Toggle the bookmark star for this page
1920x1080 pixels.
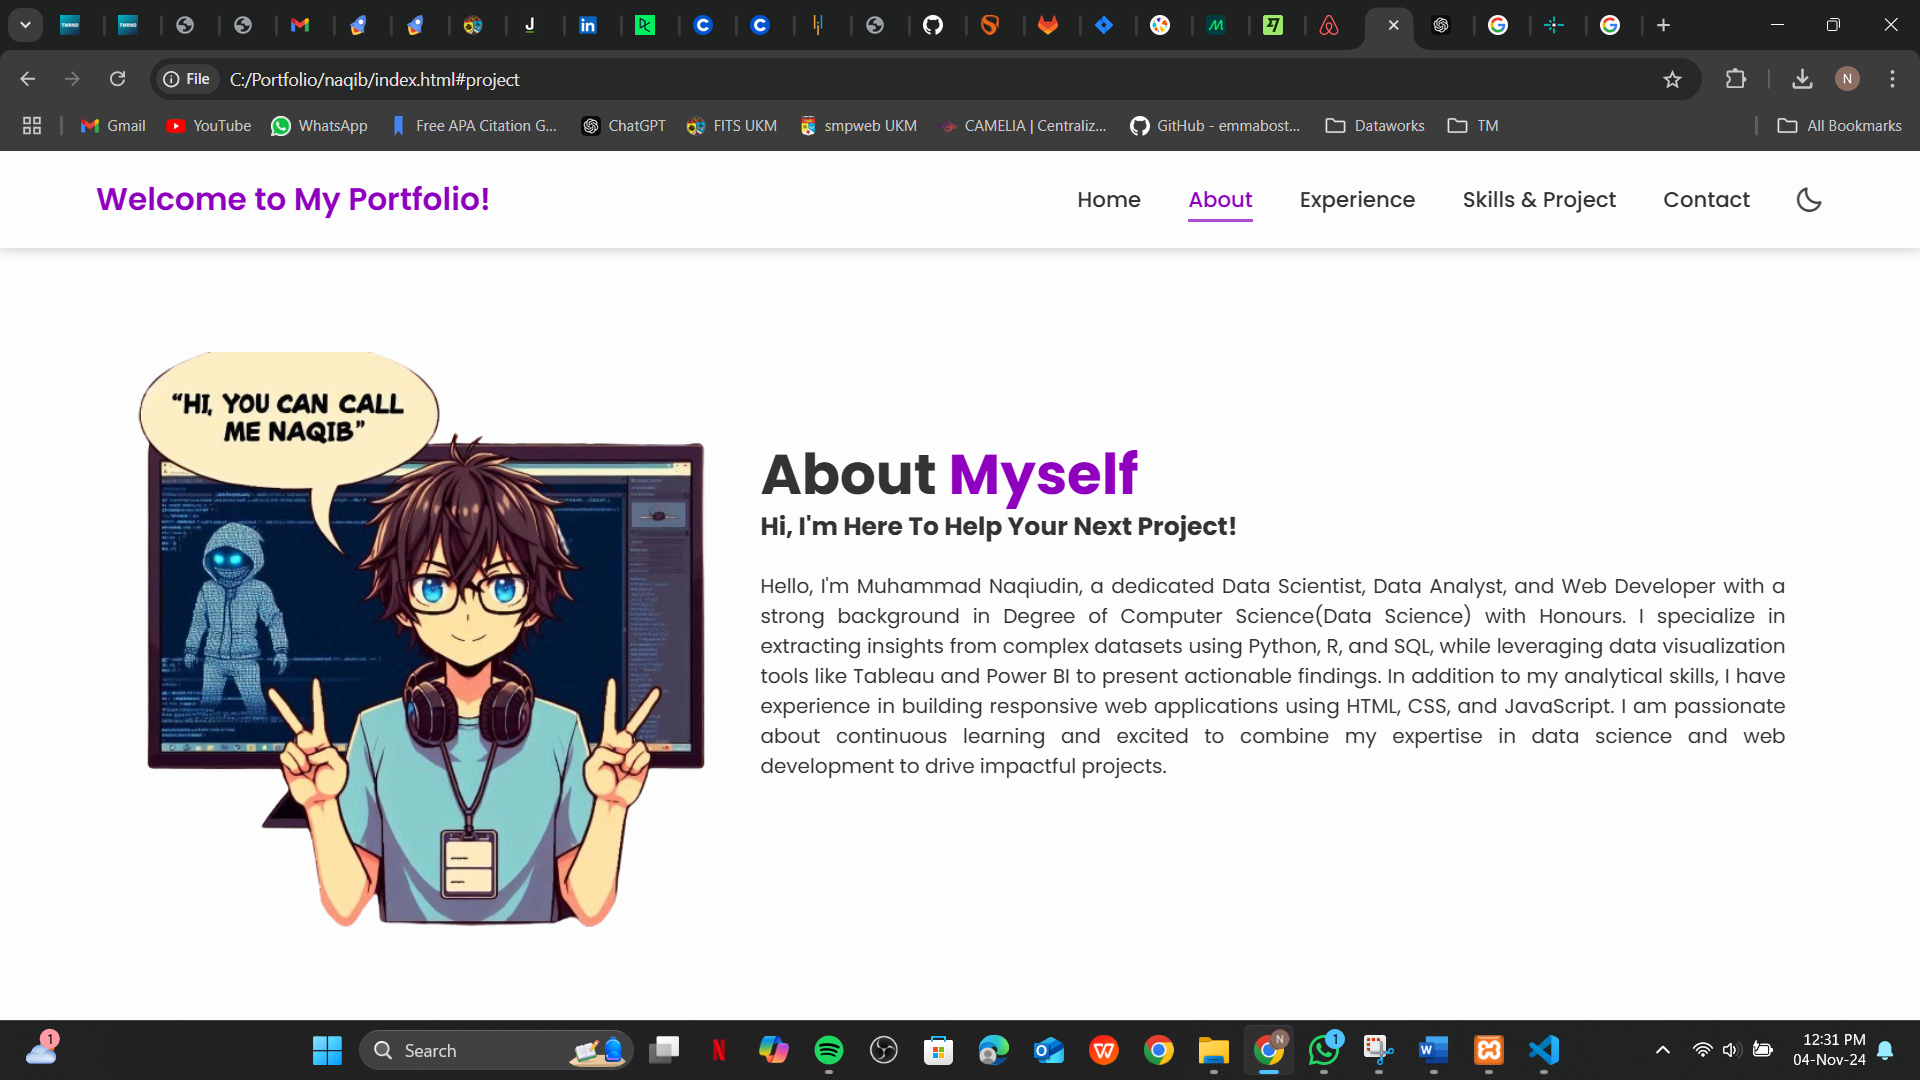coord(1673,79)
